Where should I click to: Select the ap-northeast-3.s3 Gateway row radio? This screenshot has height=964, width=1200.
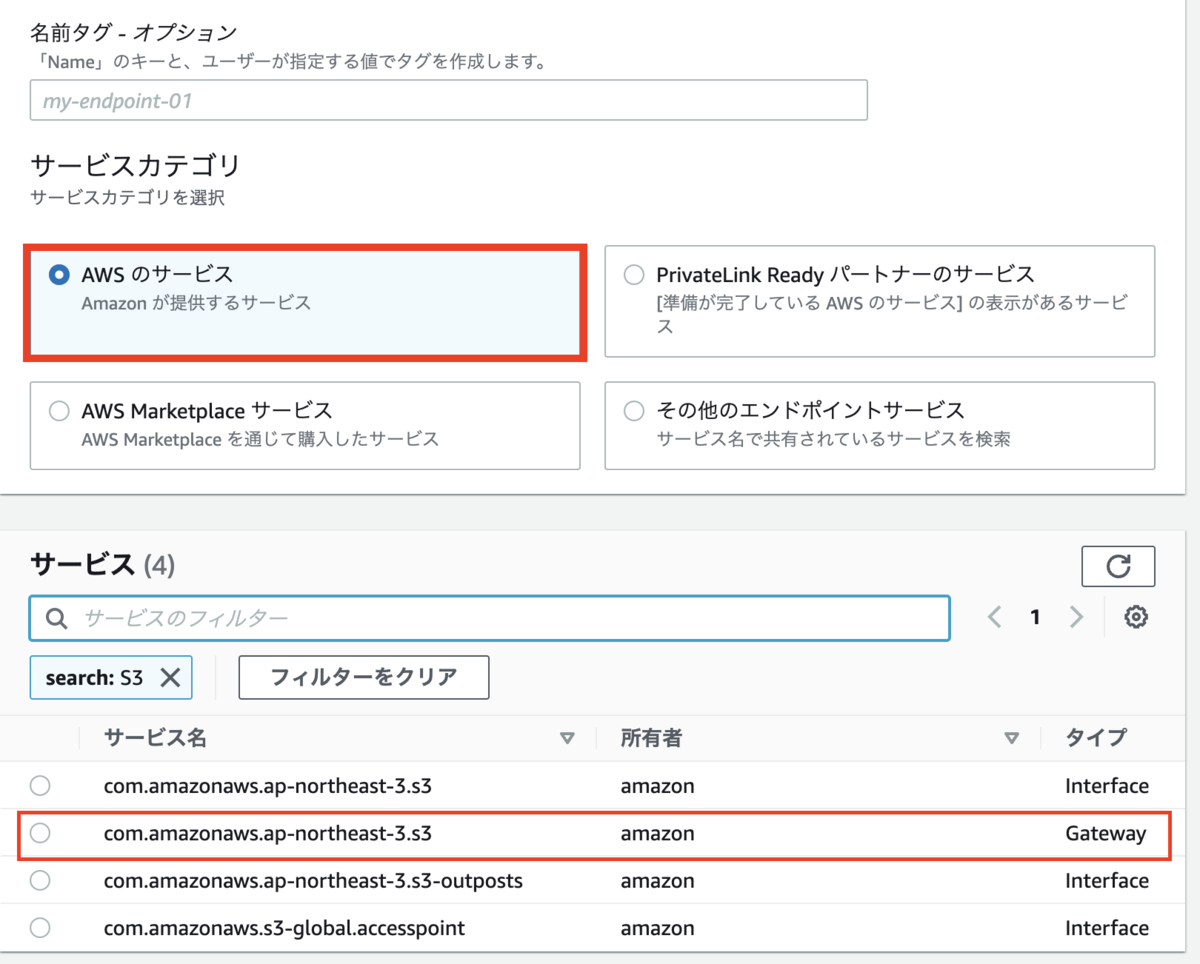[40, 833]
